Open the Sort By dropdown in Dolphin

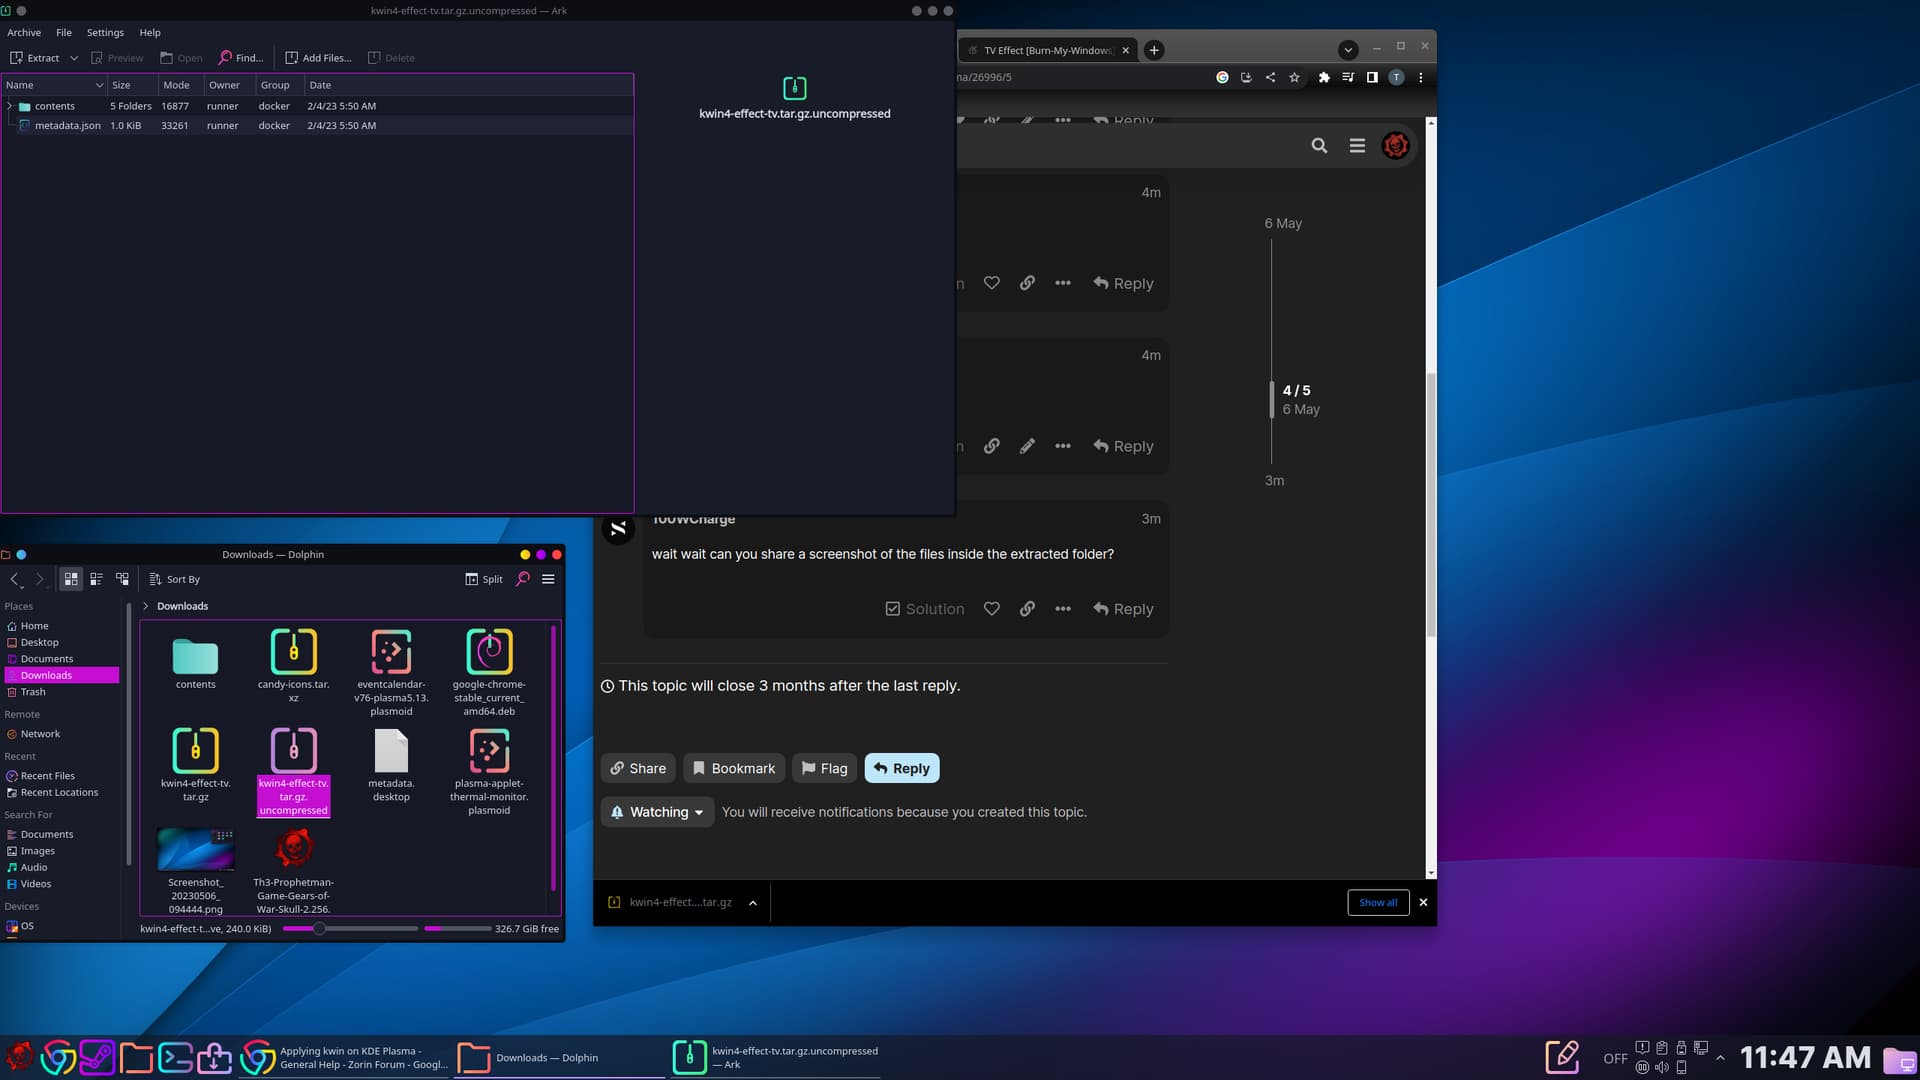click(x=174, y=579)
